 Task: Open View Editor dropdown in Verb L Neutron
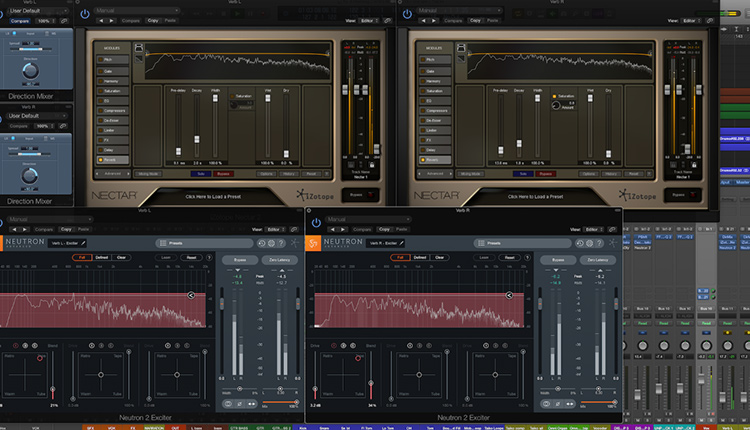pos(276,229)
